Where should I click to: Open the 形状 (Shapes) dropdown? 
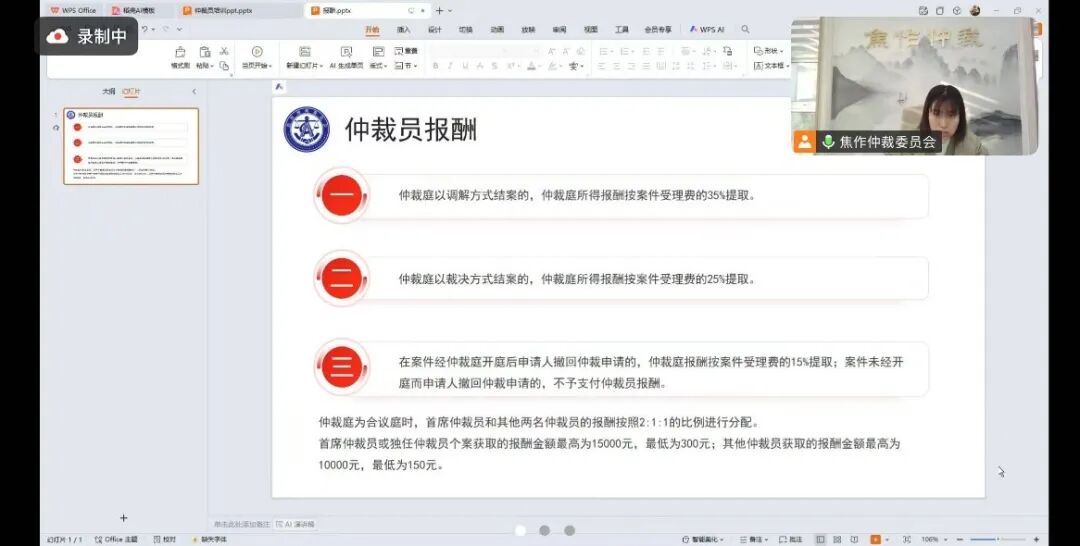point(769,51)
